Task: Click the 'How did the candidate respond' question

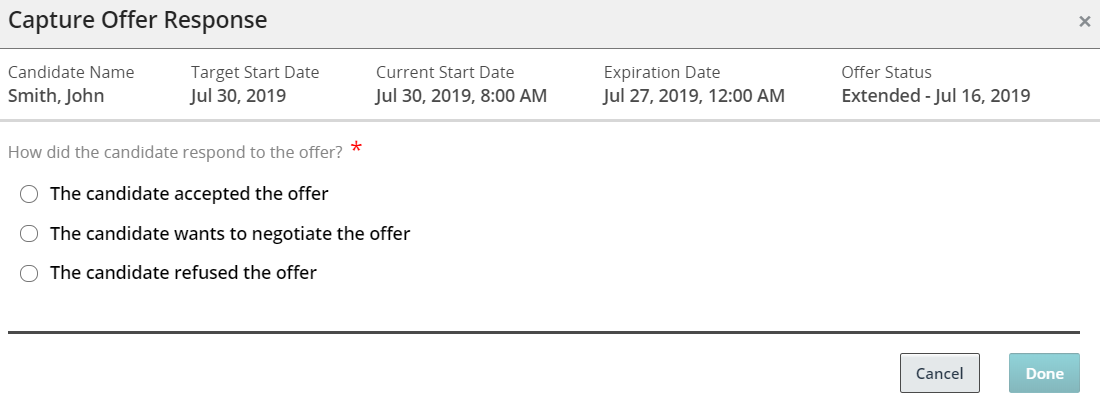Action: point(175,152)
